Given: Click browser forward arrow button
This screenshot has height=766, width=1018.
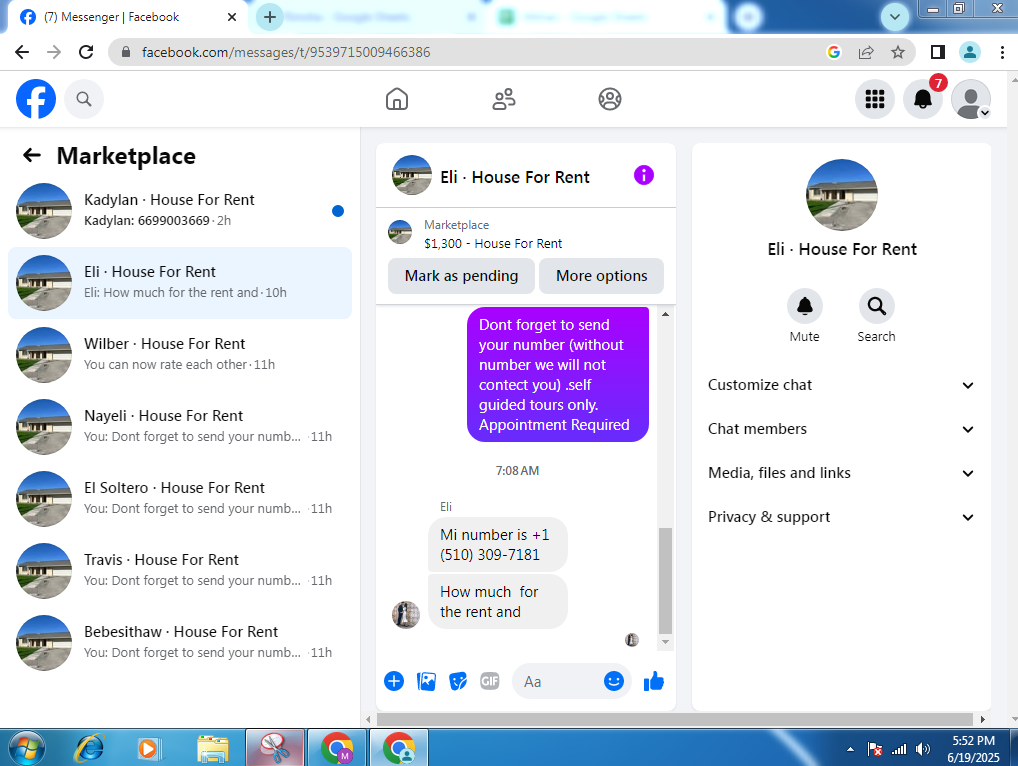Looking at the screenshot, I should [54, 52].
